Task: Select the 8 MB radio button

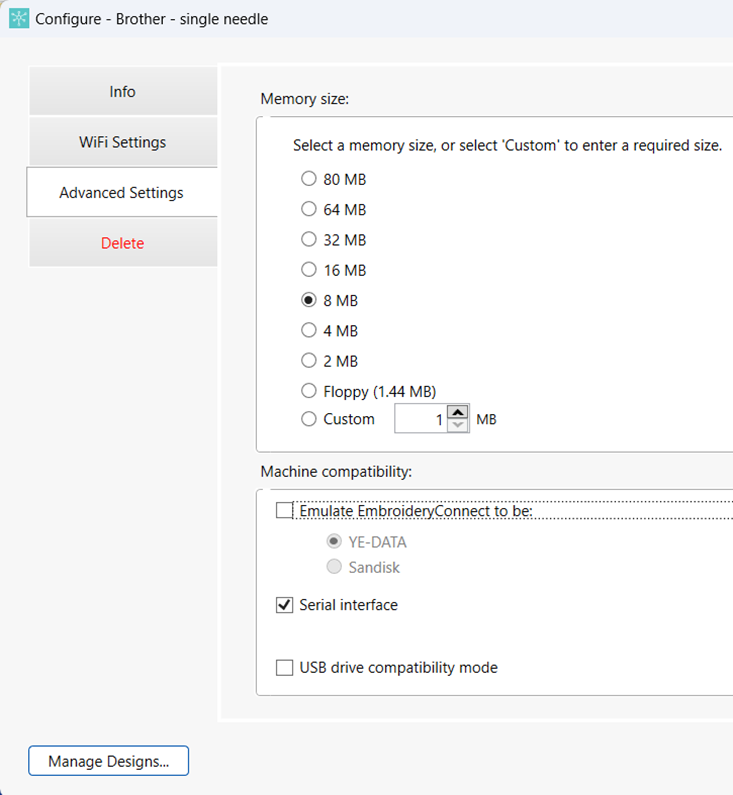Action: pos(309,301)
